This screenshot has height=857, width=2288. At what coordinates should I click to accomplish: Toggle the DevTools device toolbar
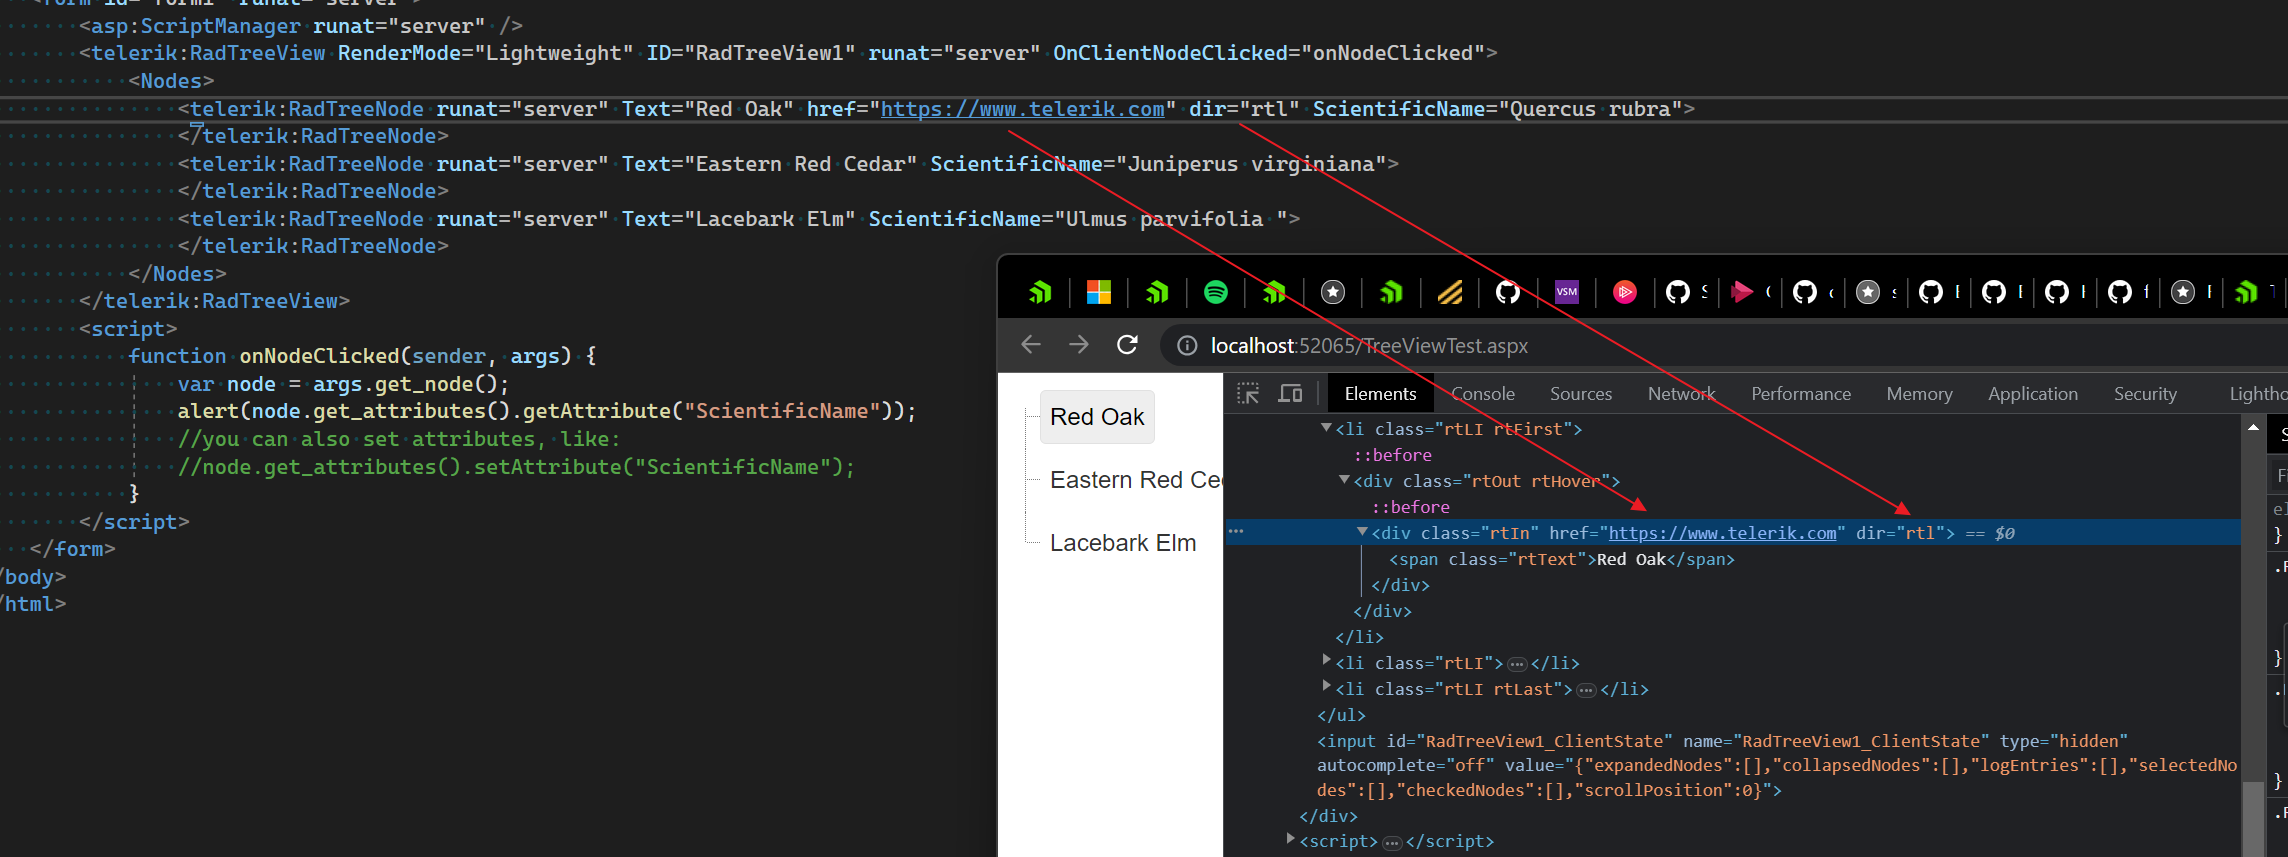(1291, 394)
